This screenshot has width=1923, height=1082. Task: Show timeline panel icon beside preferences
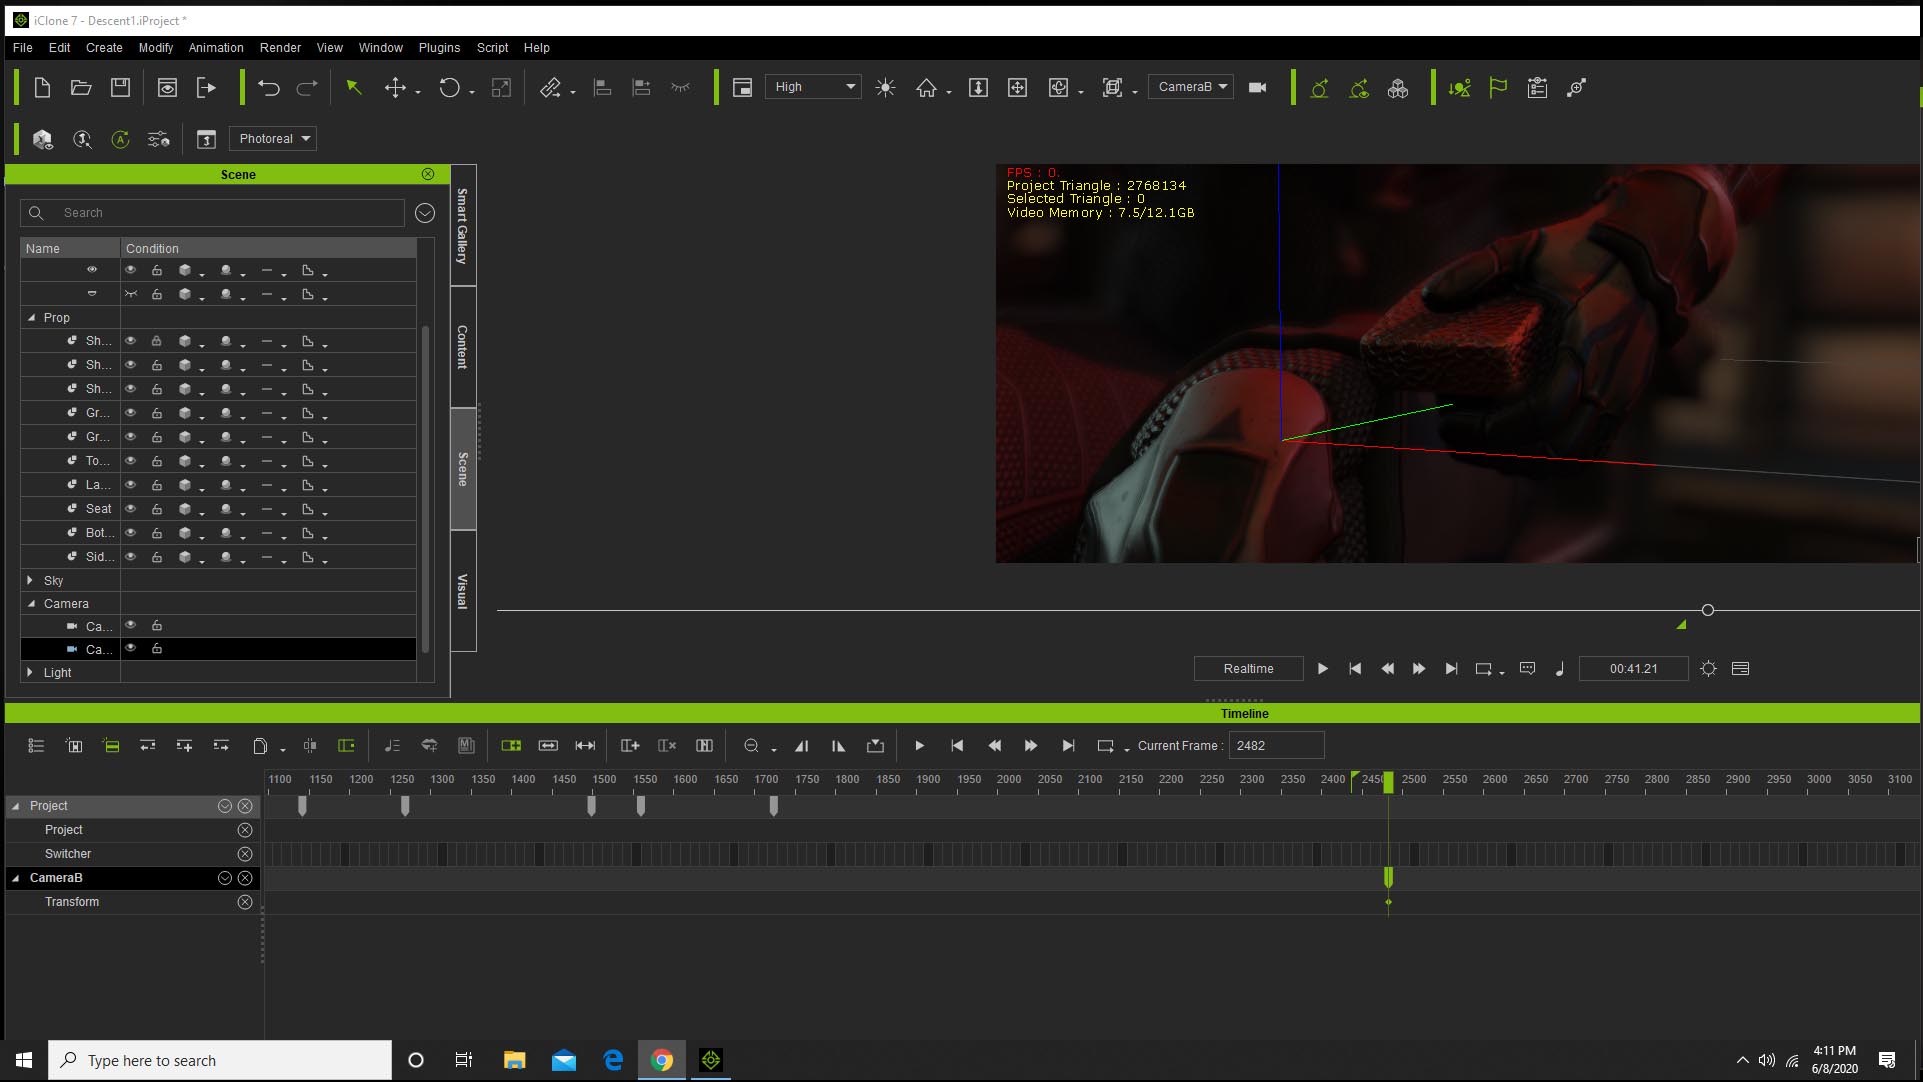(x=1740, y=669)
